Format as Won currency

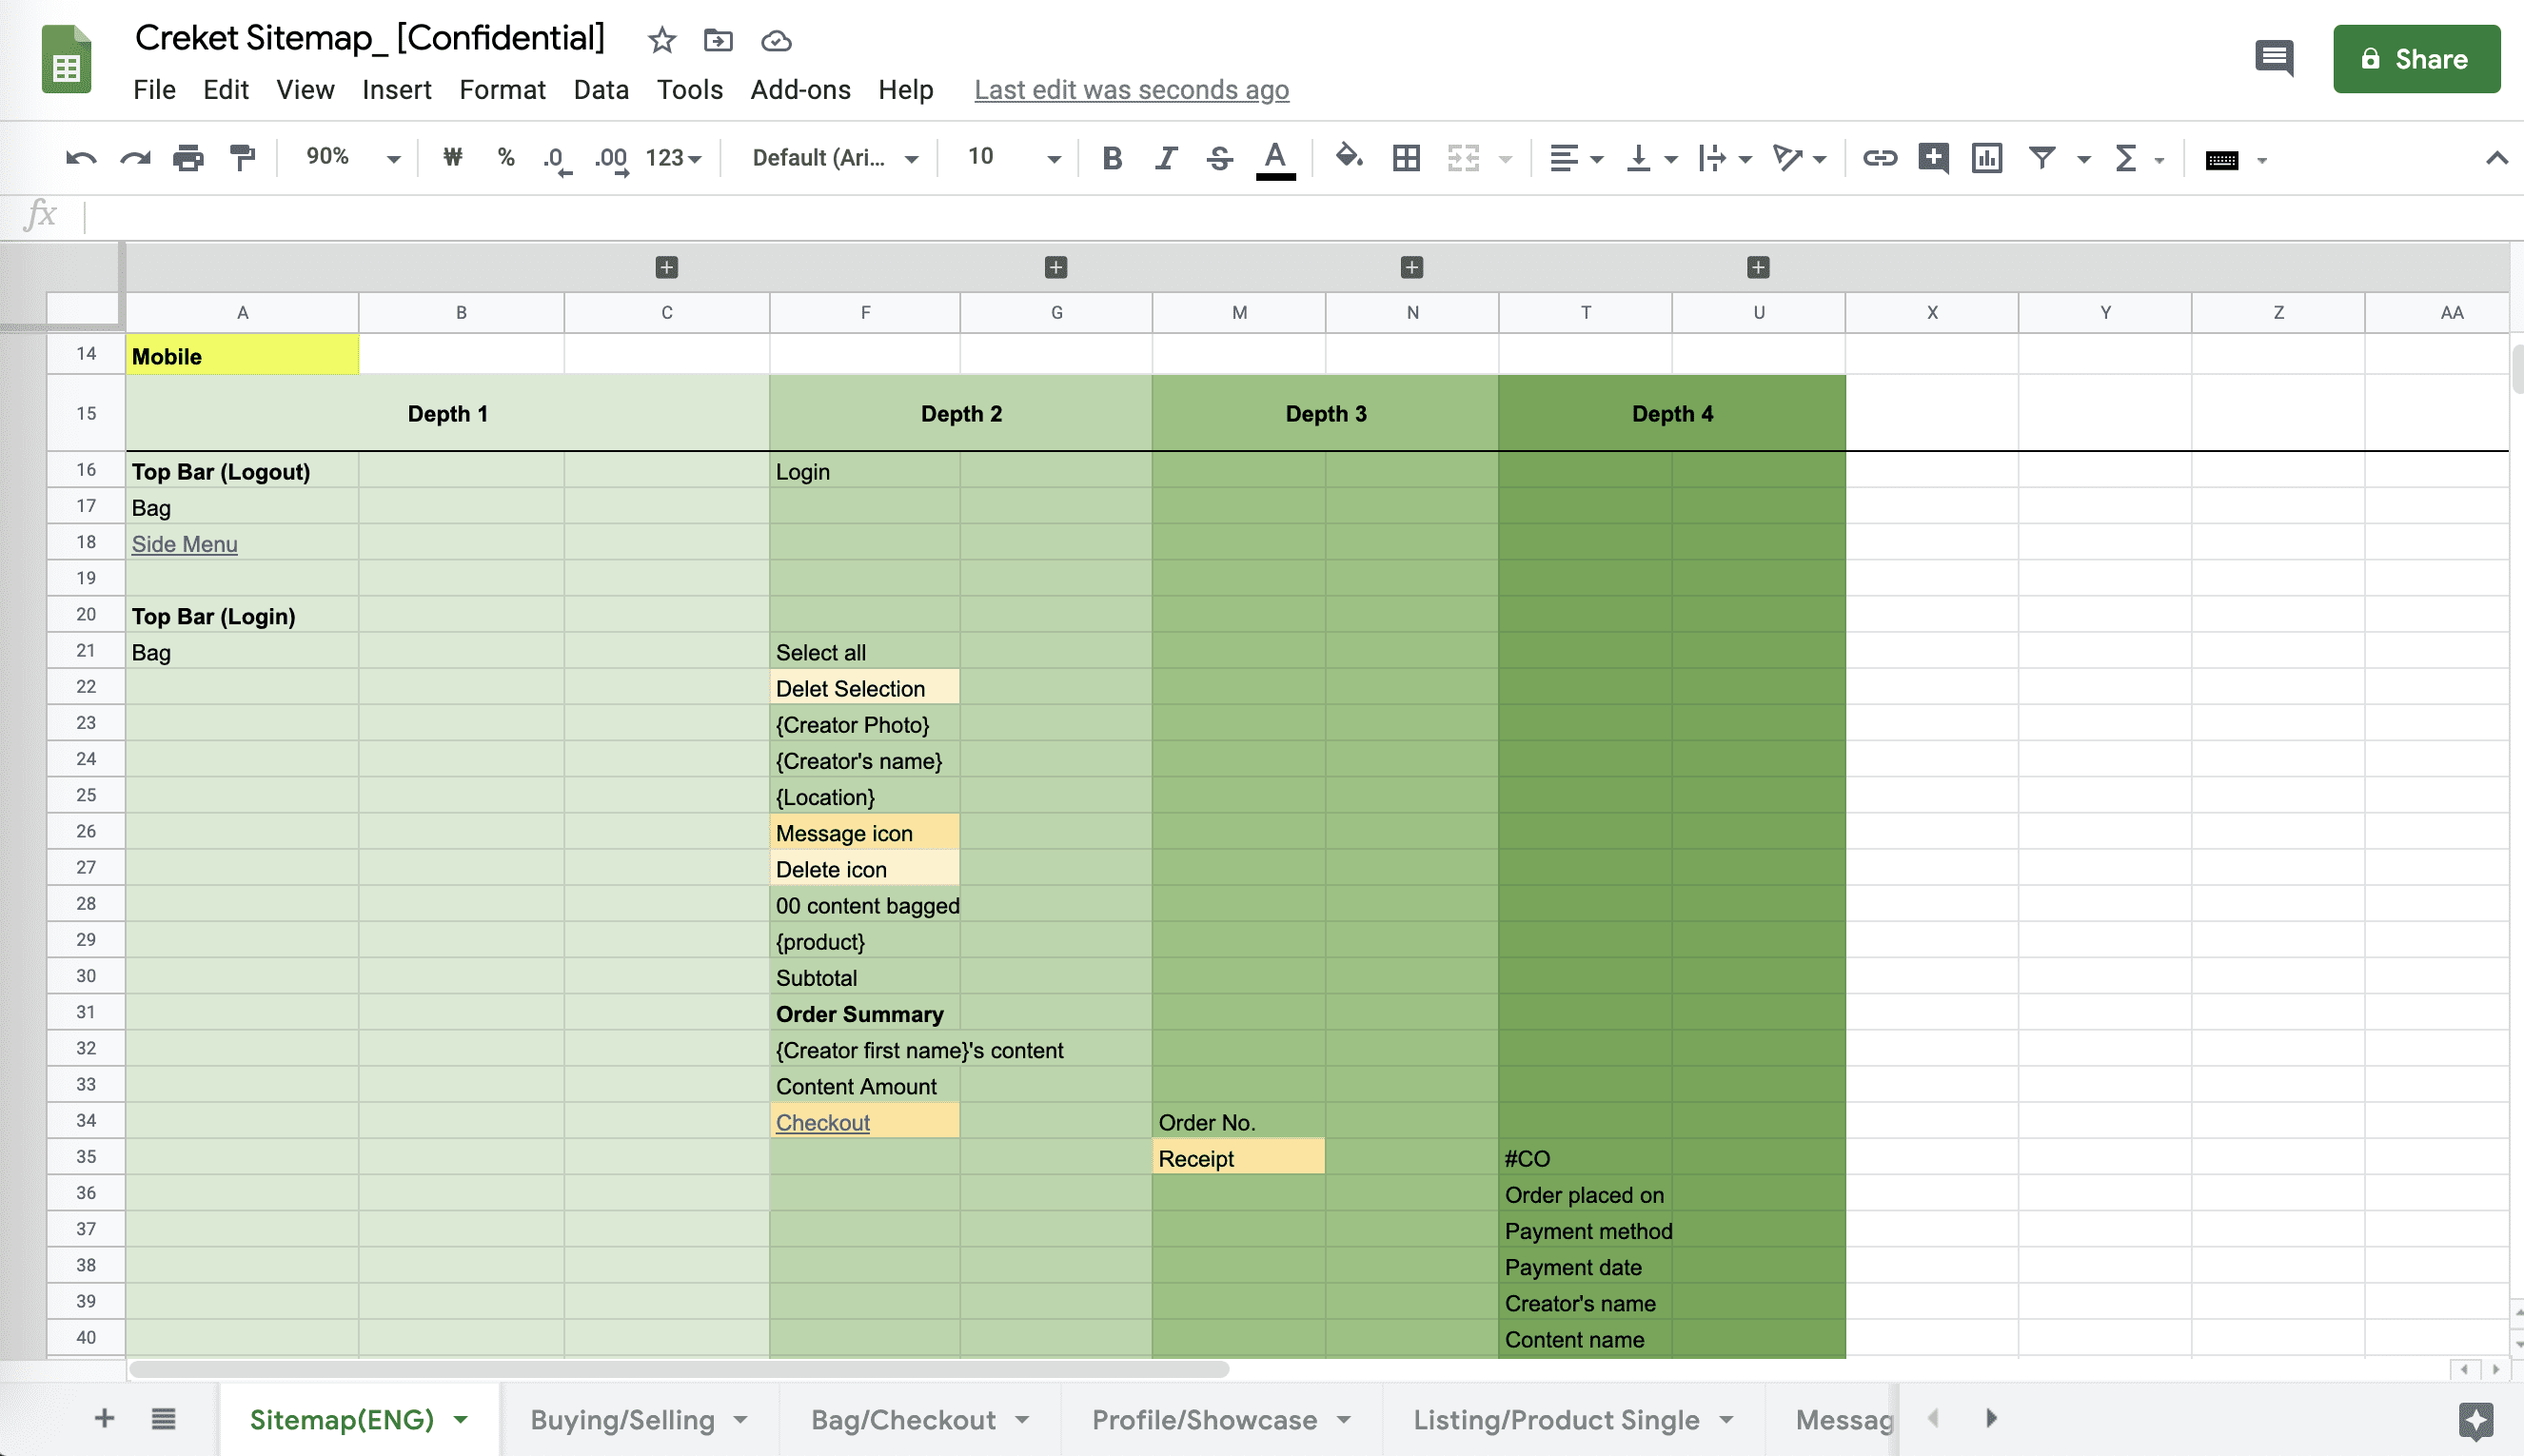pos(453,157)
